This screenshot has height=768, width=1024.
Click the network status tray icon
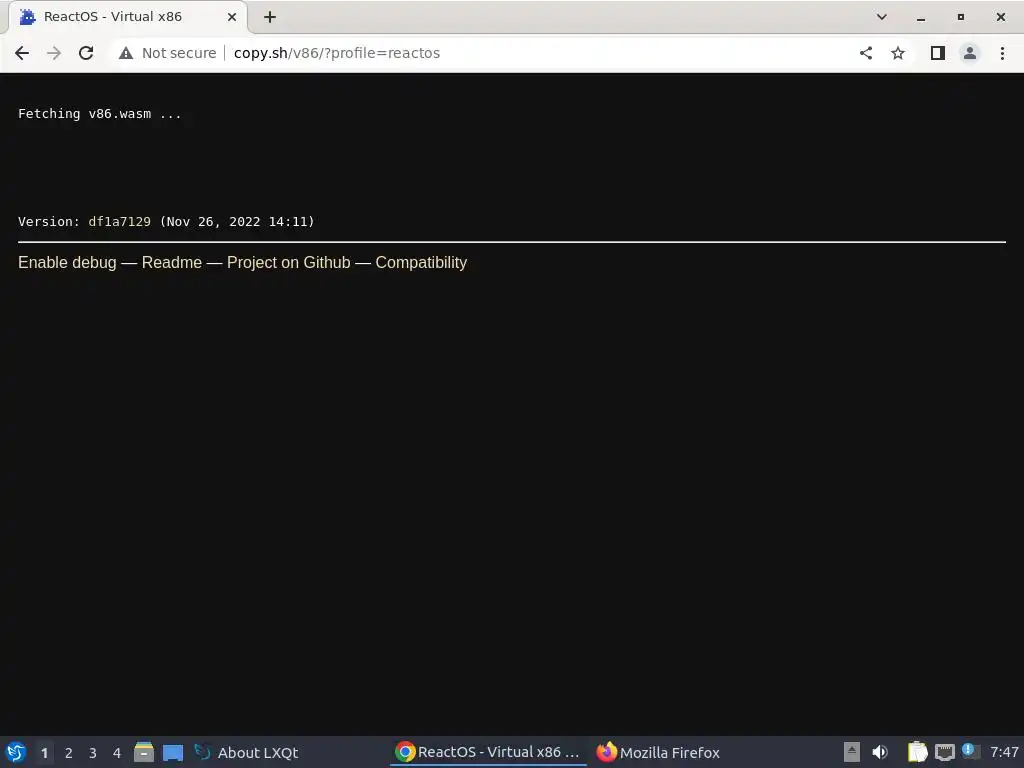tap(944, 752)
